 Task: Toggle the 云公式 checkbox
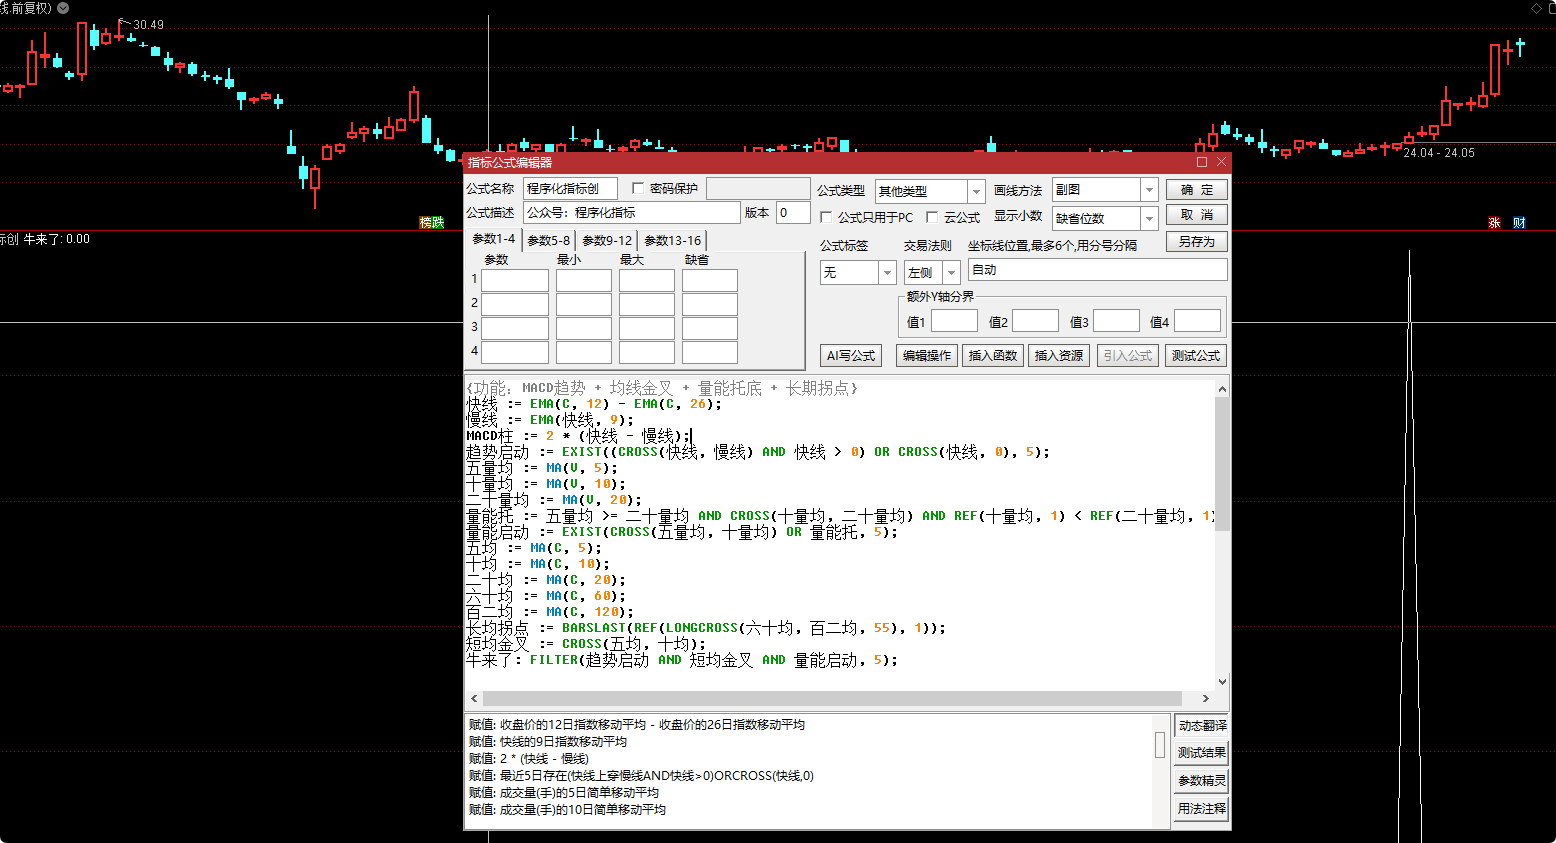tap(932, 217)
